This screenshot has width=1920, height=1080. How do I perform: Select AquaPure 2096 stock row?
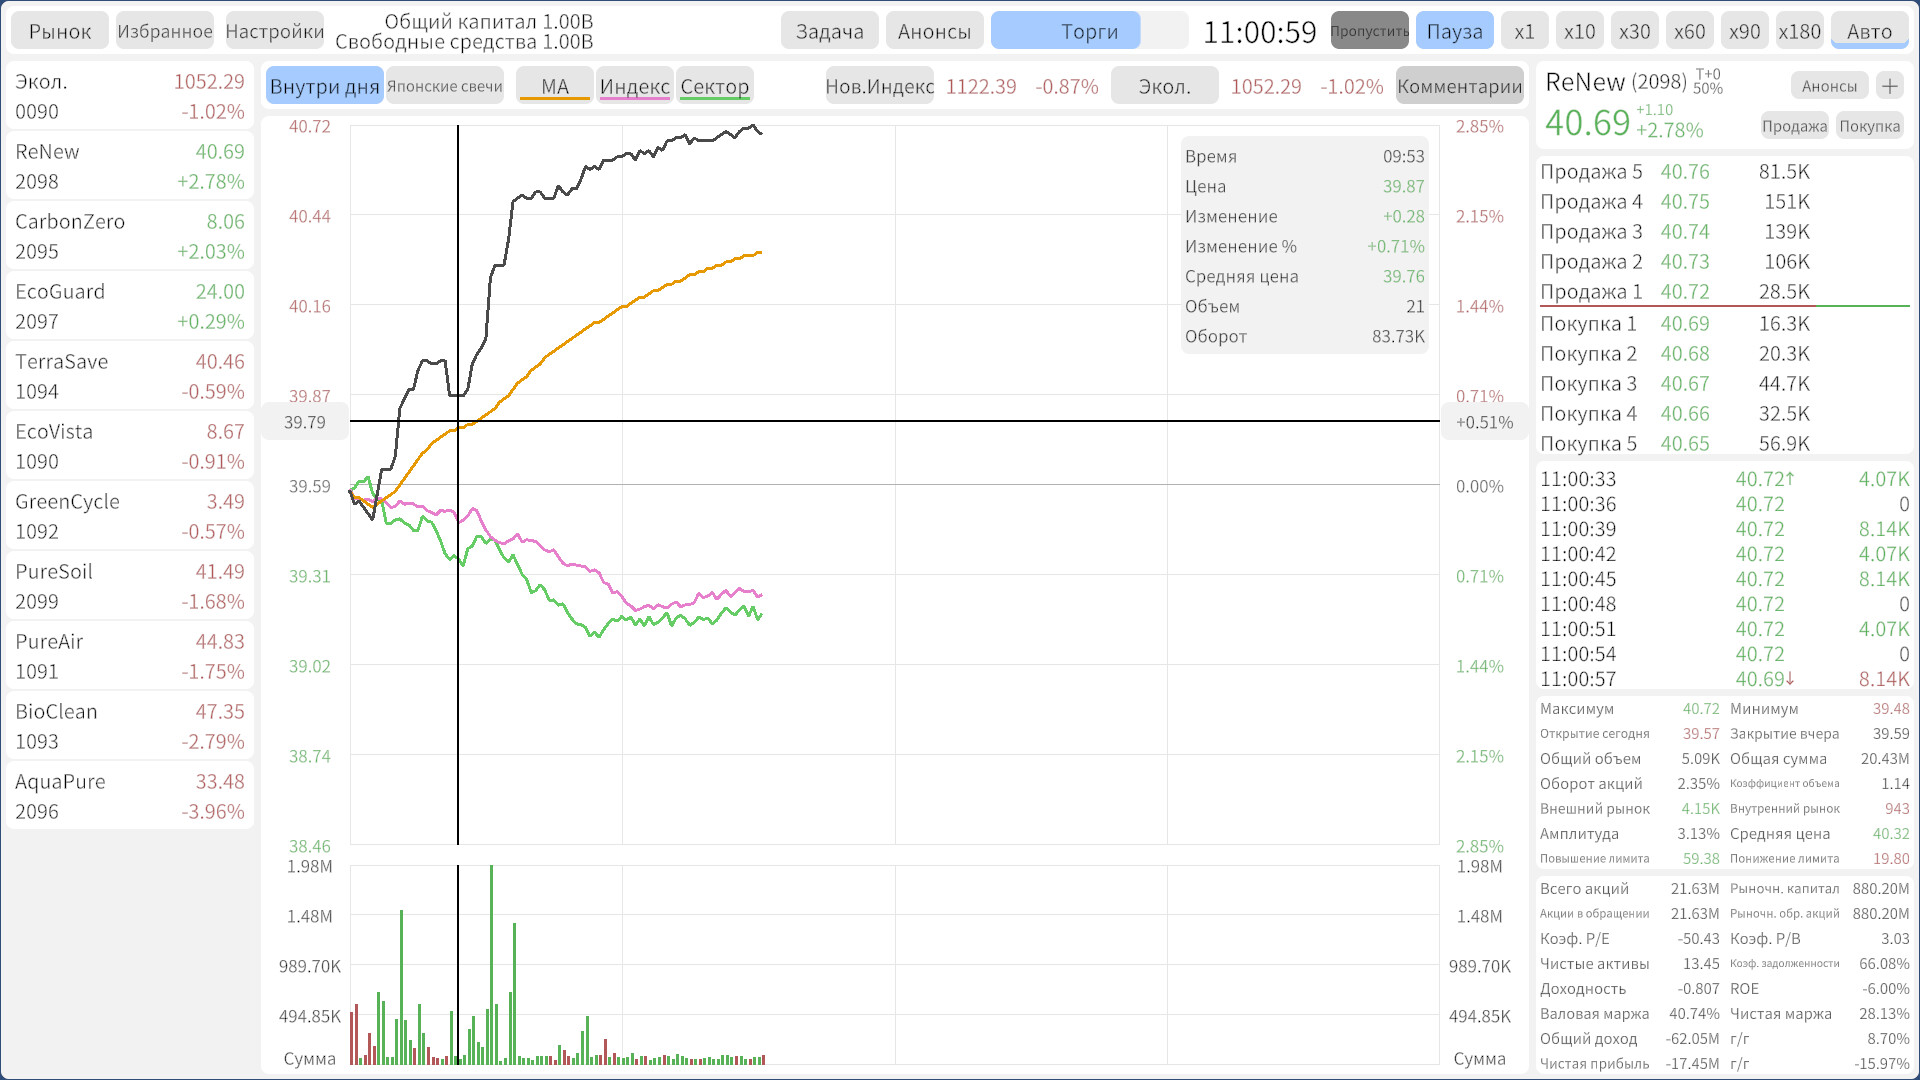pos(130,796)
